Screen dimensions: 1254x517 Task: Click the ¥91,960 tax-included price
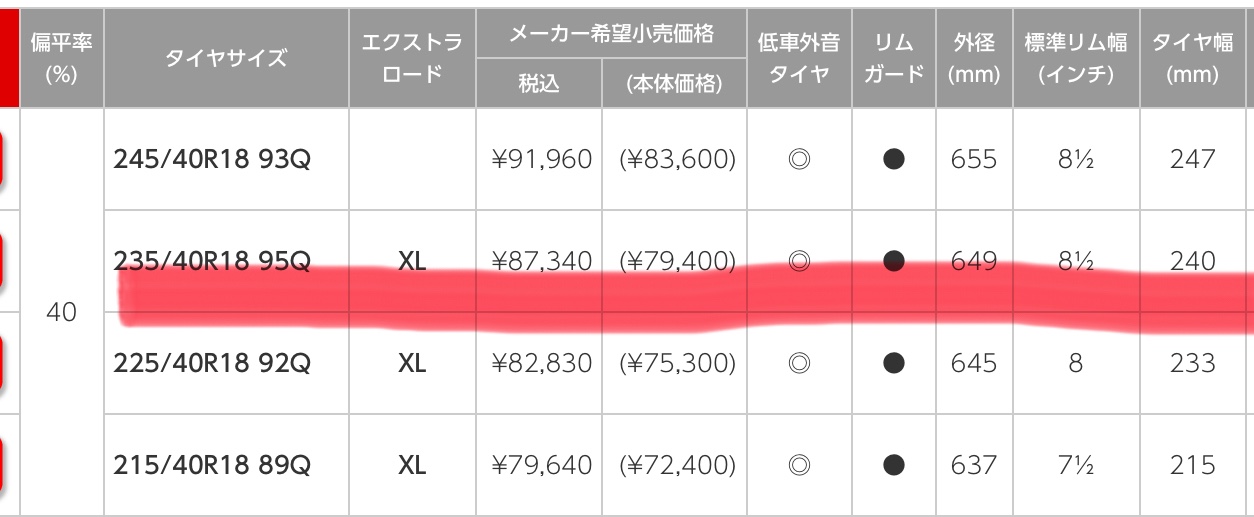pos(541,159)
